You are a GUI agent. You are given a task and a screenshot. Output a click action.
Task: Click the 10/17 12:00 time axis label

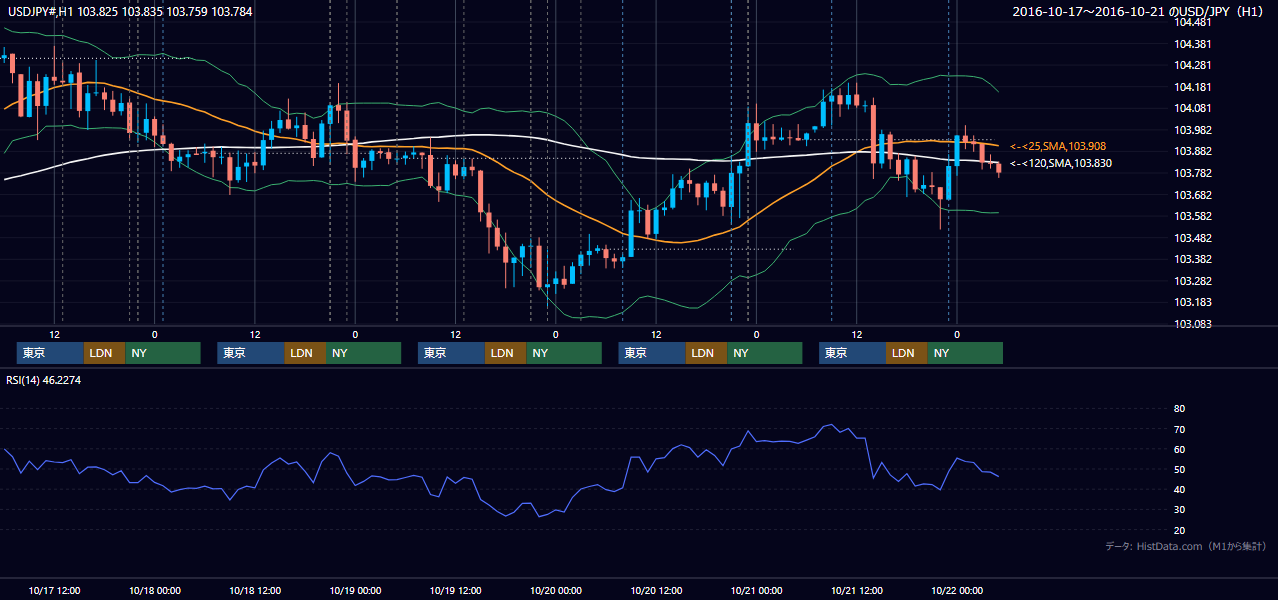click(x=55, y=590)
